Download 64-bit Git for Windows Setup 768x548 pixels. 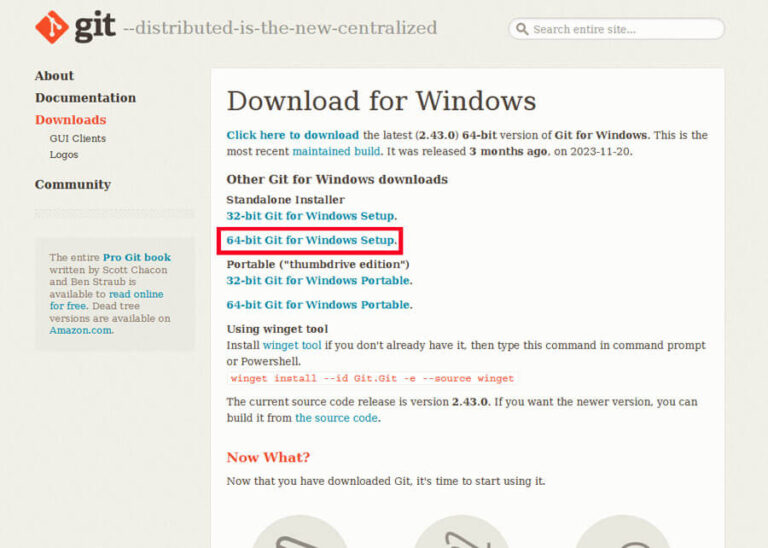coord(310,241)
